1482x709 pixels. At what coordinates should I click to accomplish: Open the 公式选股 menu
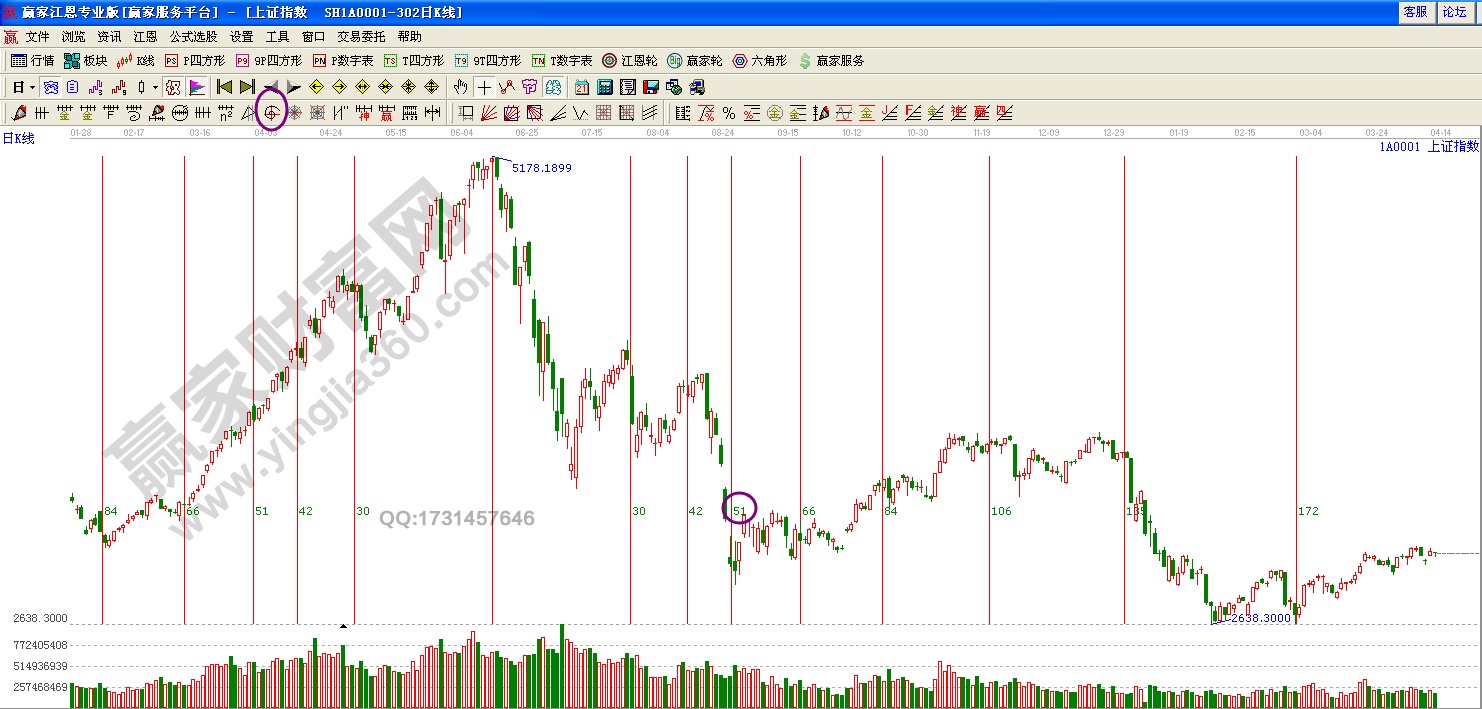tap(193, 36)
